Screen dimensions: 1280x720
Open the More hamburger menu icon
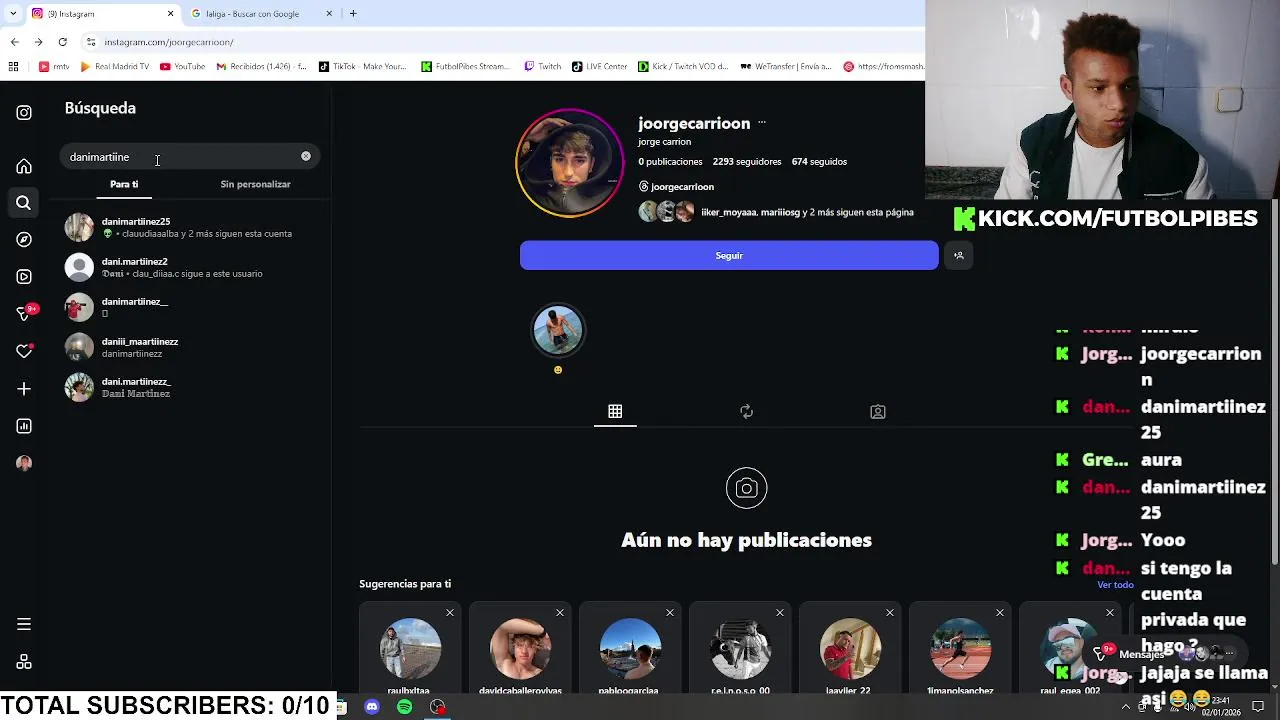24,624
